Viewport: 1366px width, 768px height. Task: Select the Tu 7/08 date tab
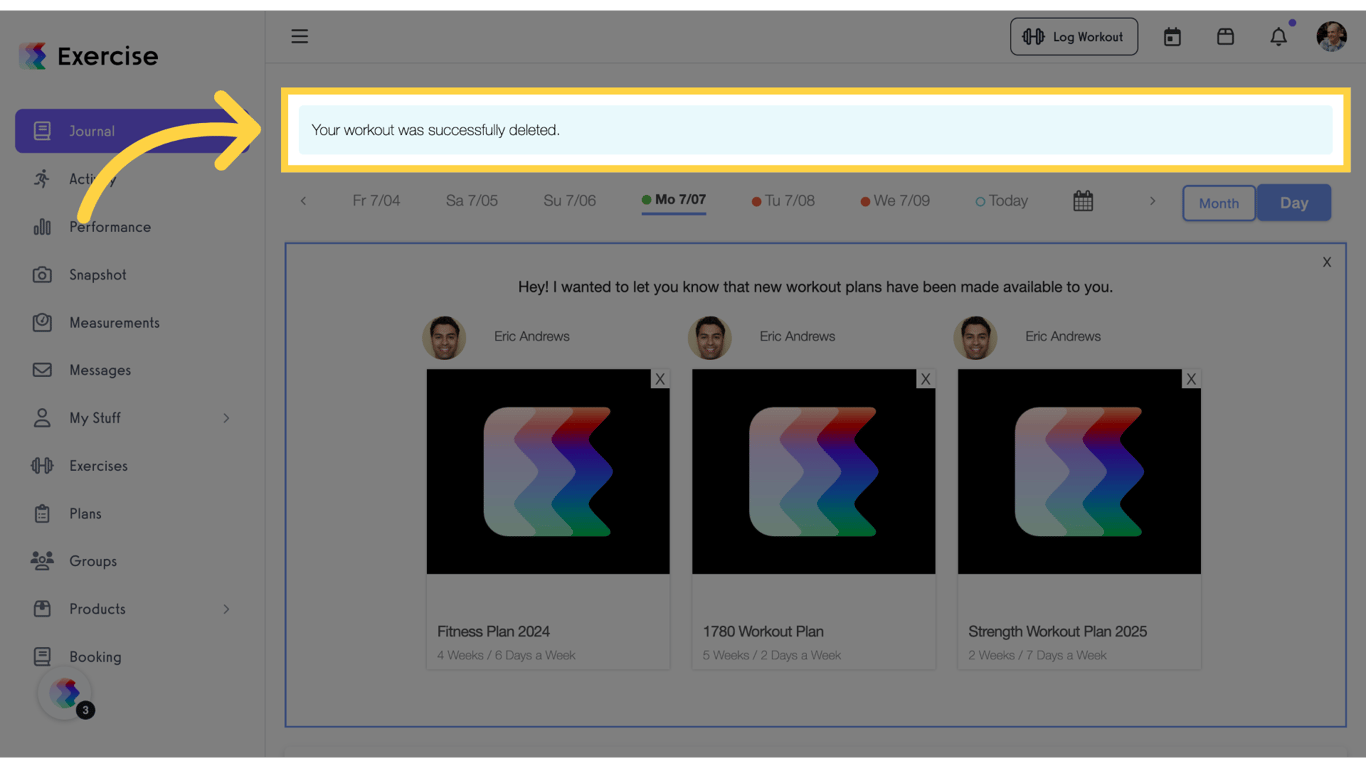click(785, 200)
